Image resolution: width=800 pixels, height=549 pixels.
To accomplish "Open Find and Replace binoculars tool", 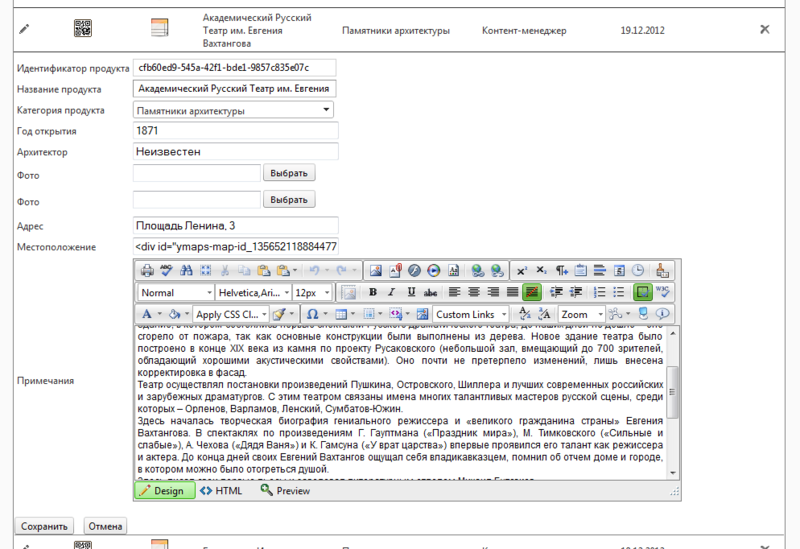I will (x=186, y=270).
